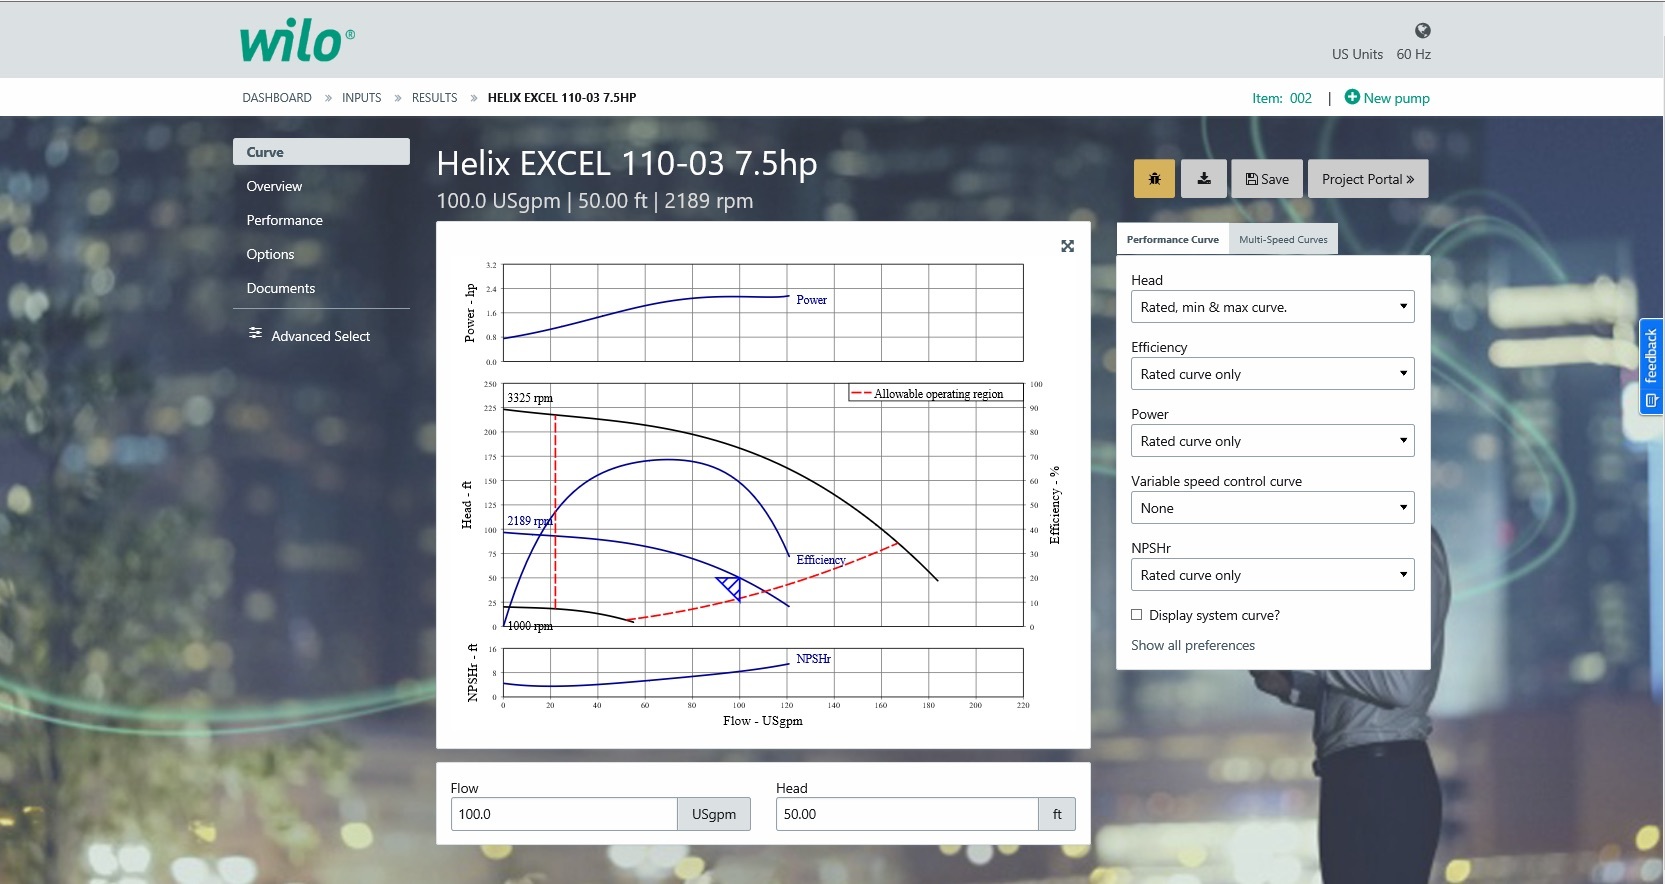Open the feedback side tab
Image resolution: width=1665 pixels, height=884 pixels.
[x=1651, y=367]
